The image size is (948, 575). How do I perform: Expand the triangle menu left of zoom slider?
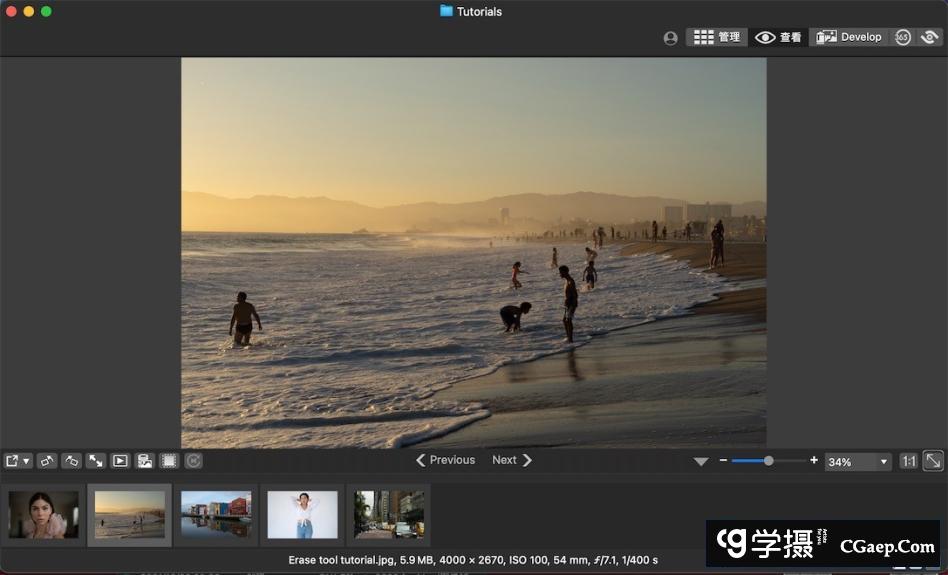pos(701,461)
